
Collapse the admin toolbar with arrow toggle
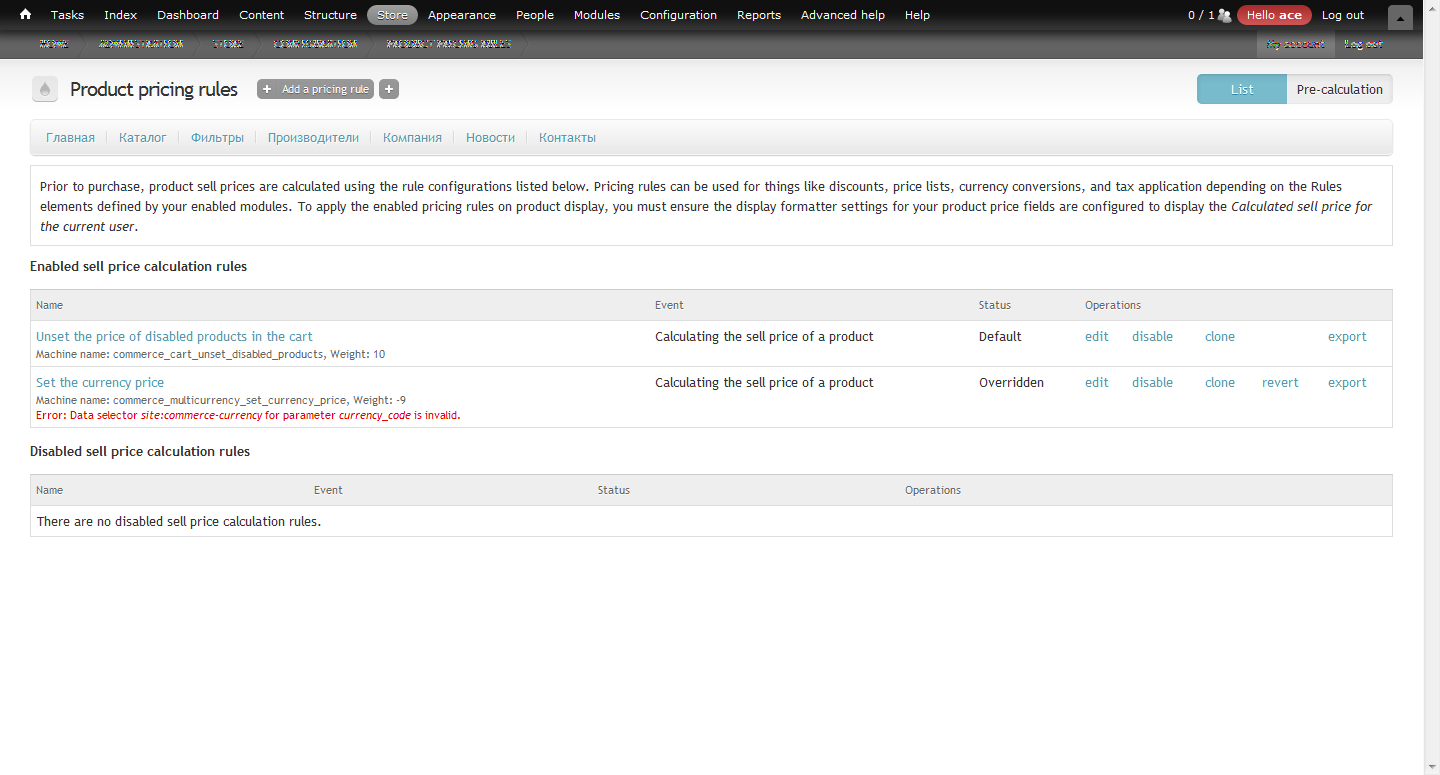tap(1400, 17)
